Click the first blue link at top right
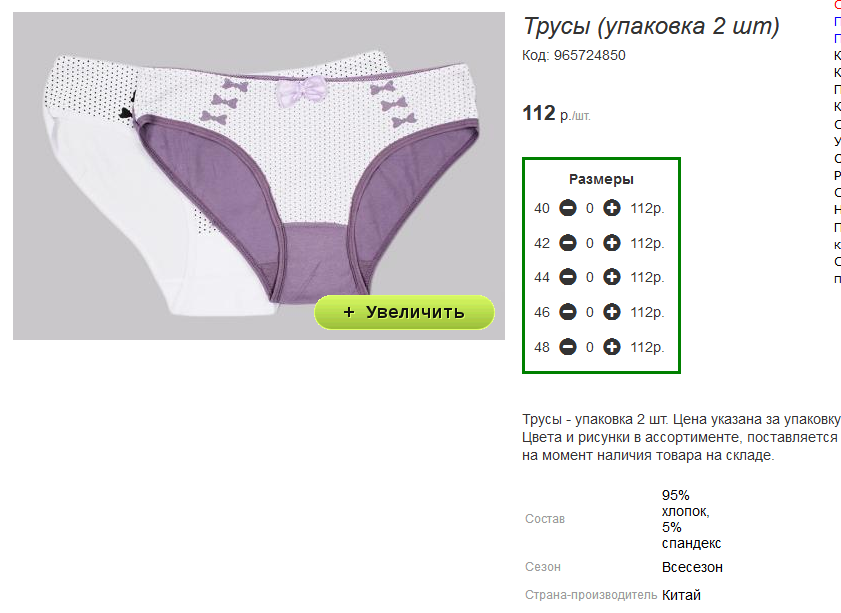841x613 pixels. (x=837, y=22)
